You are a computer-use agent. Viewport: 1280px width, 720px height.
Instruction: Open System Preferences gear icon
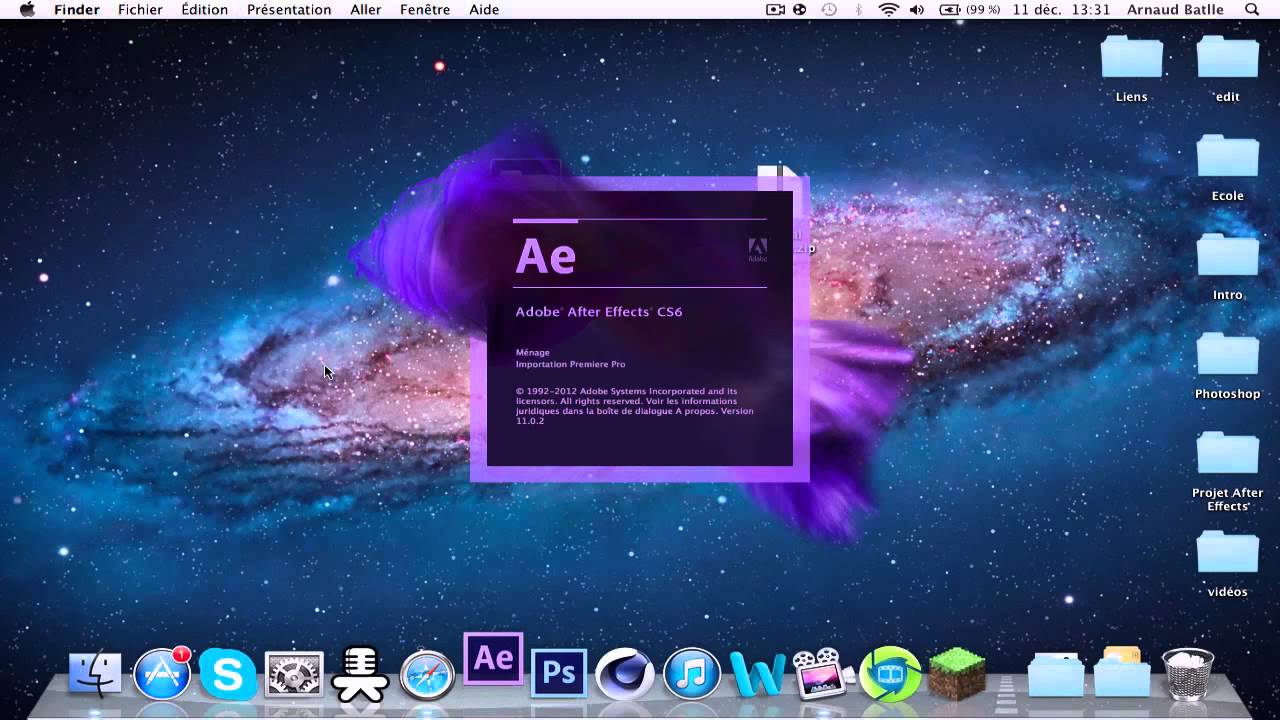pos(294,675)
